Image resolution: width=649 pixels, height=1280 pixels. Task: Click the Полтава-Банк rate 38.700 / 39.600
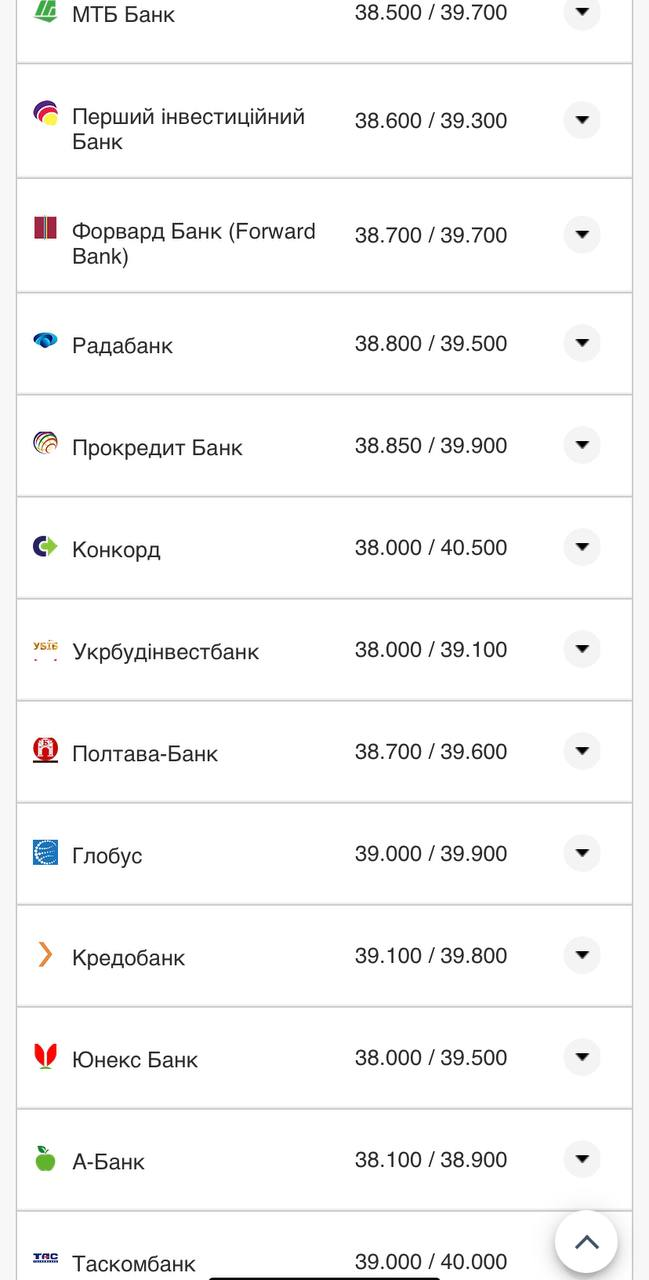[430, 752]
